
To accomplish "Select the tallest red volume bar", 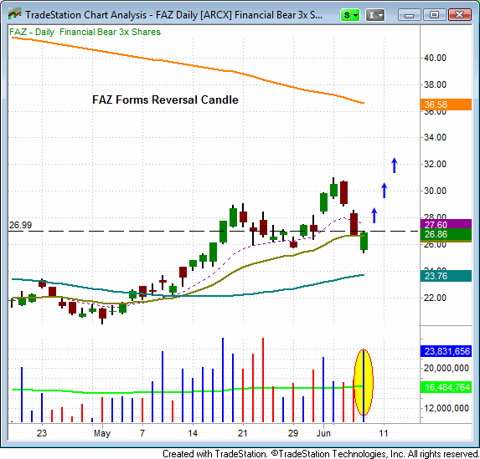I will [x=263, y=380].
